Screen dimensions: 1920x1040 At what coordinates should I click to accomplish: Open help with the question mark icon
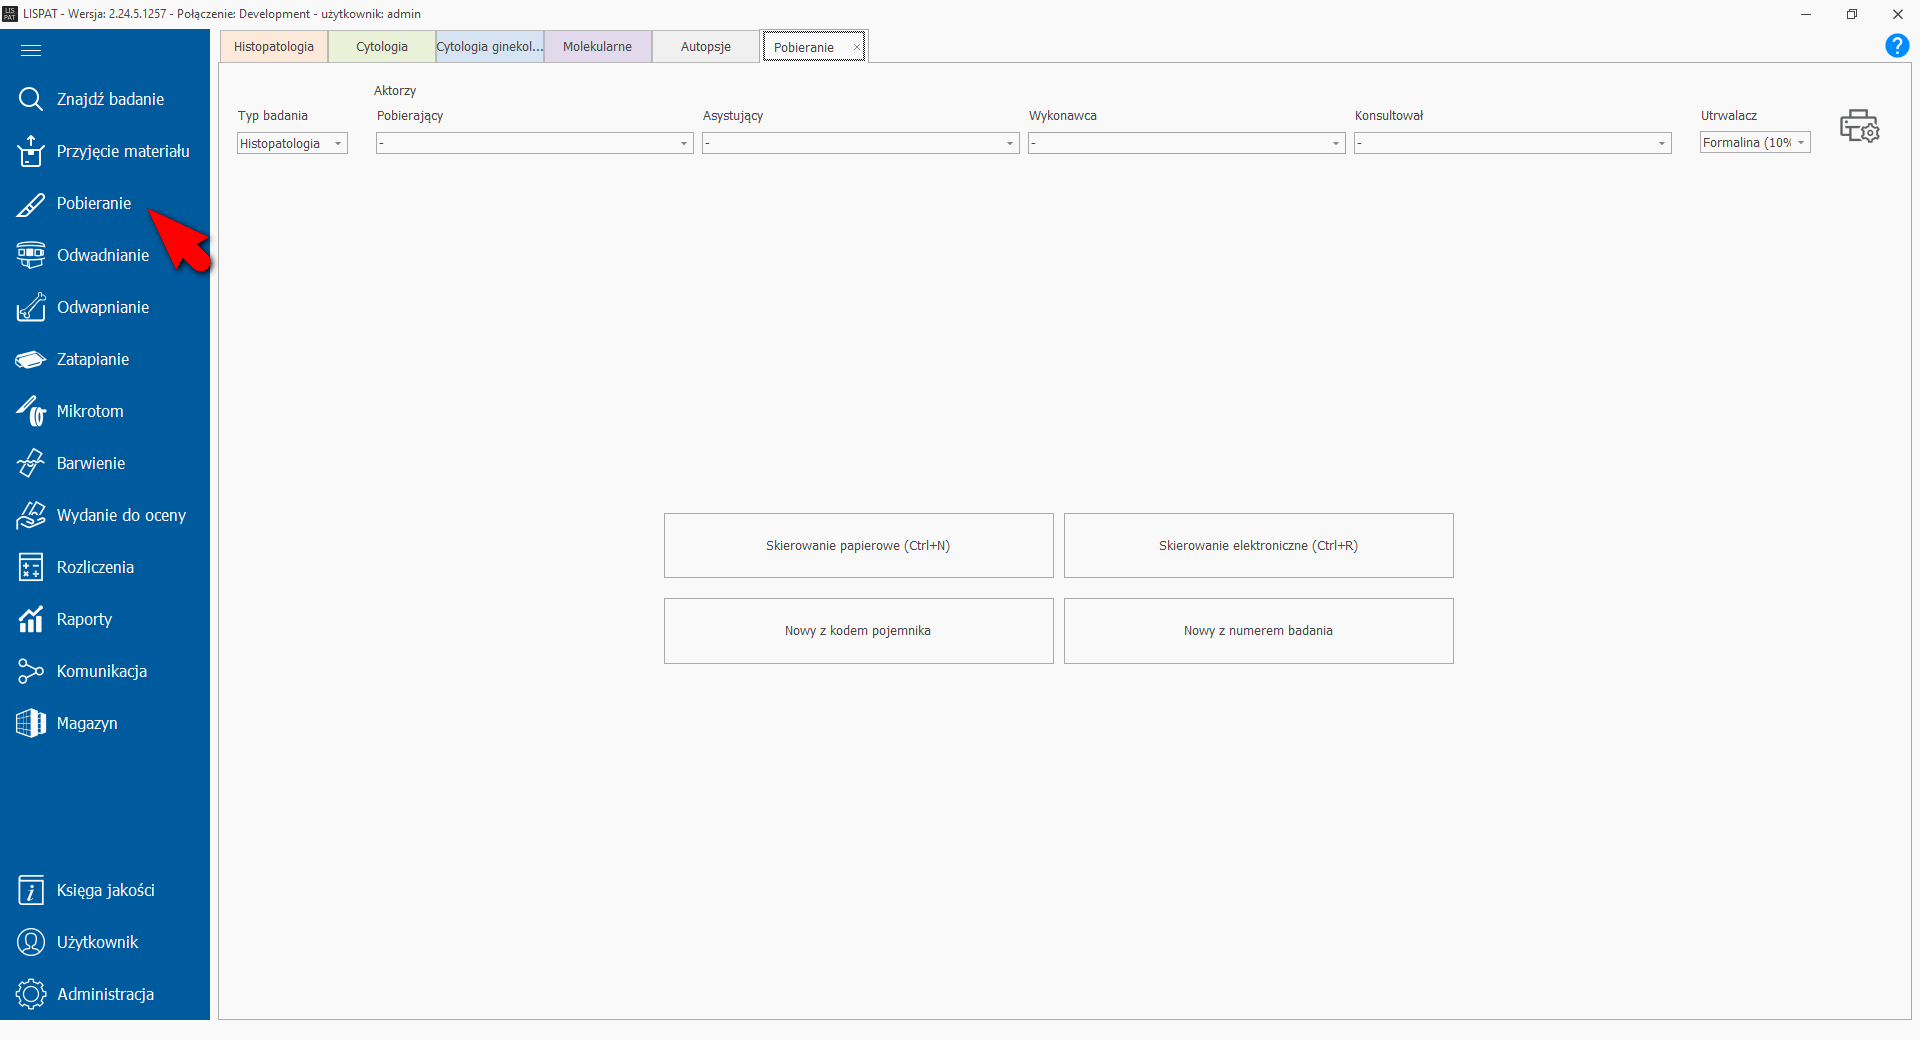(x=1896, y=46)
